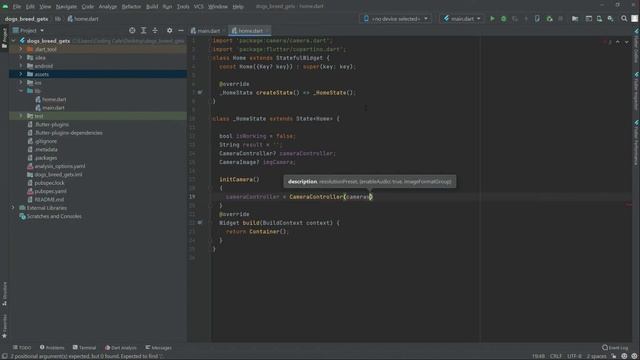Hide the Project panel with the minus icon
640x360 pixels.
181,31
